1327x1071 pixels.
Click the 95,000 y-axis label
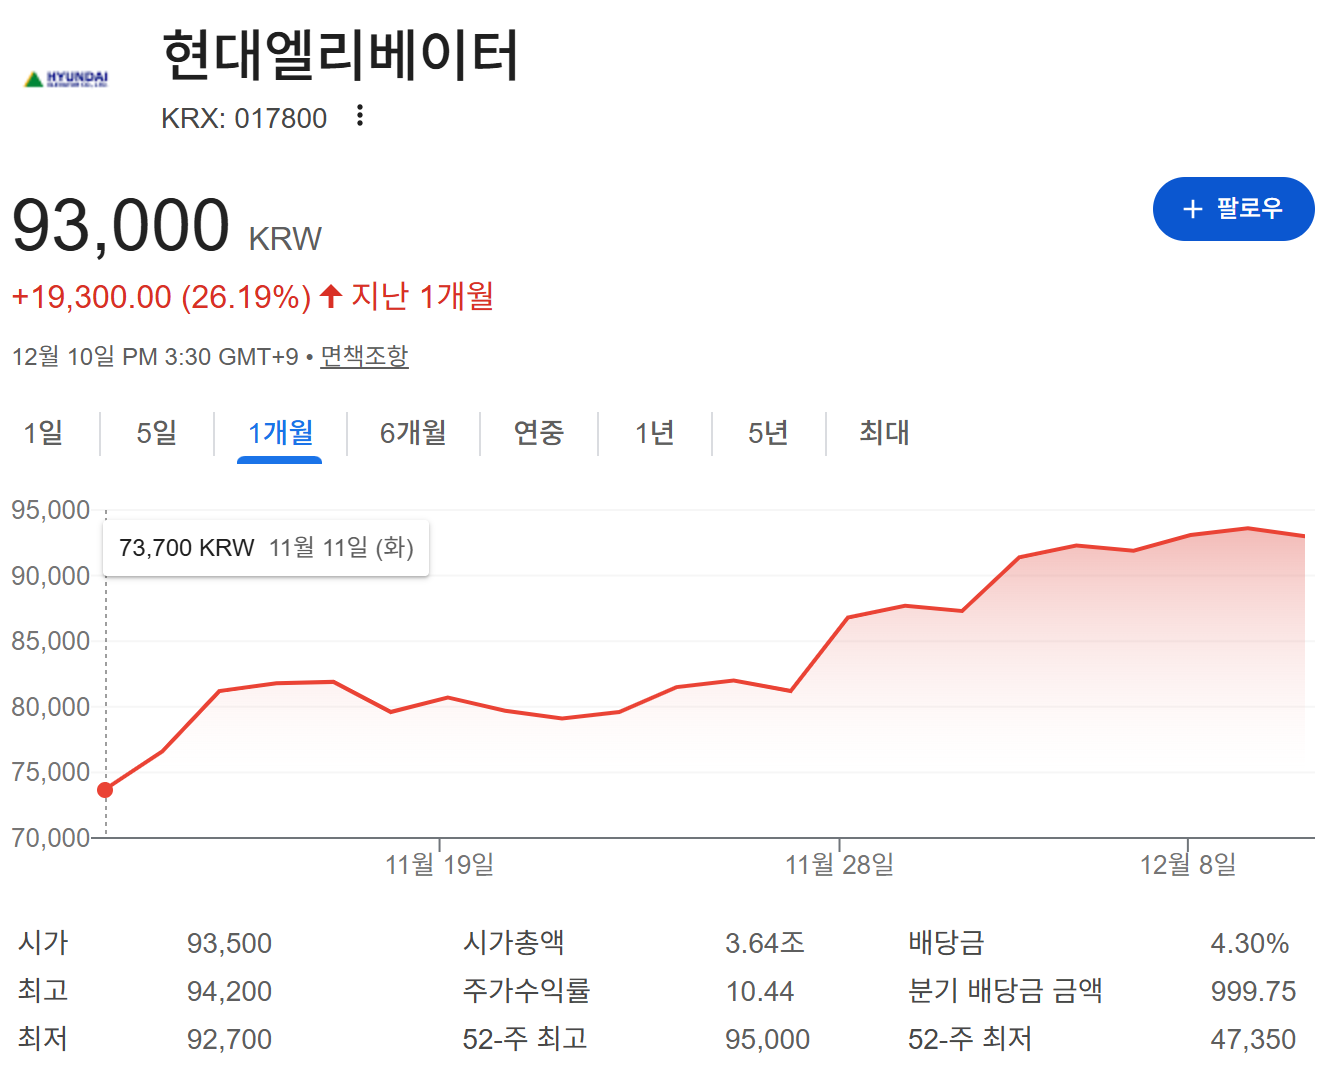[x=51, y=510]
